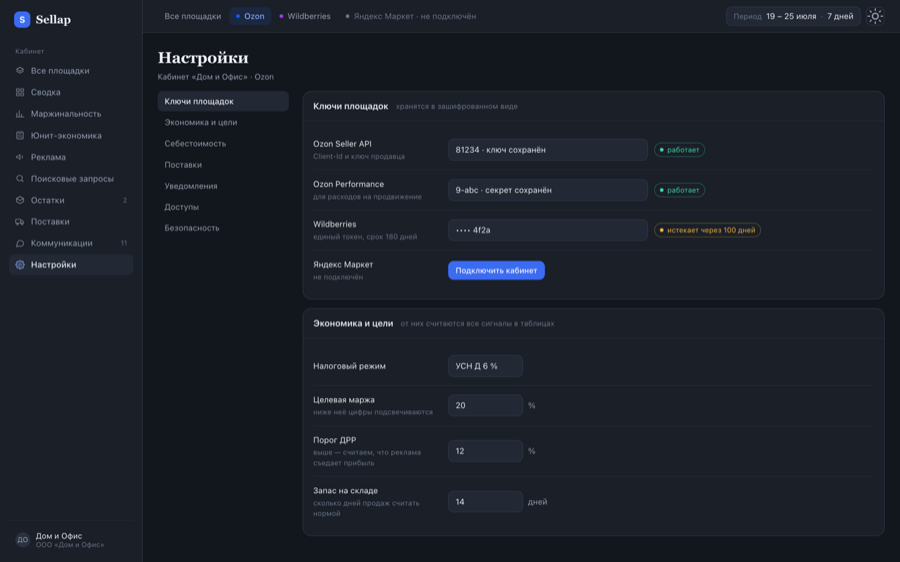
Task: Switch to the Wildberries tab
Action: (305, 16)
